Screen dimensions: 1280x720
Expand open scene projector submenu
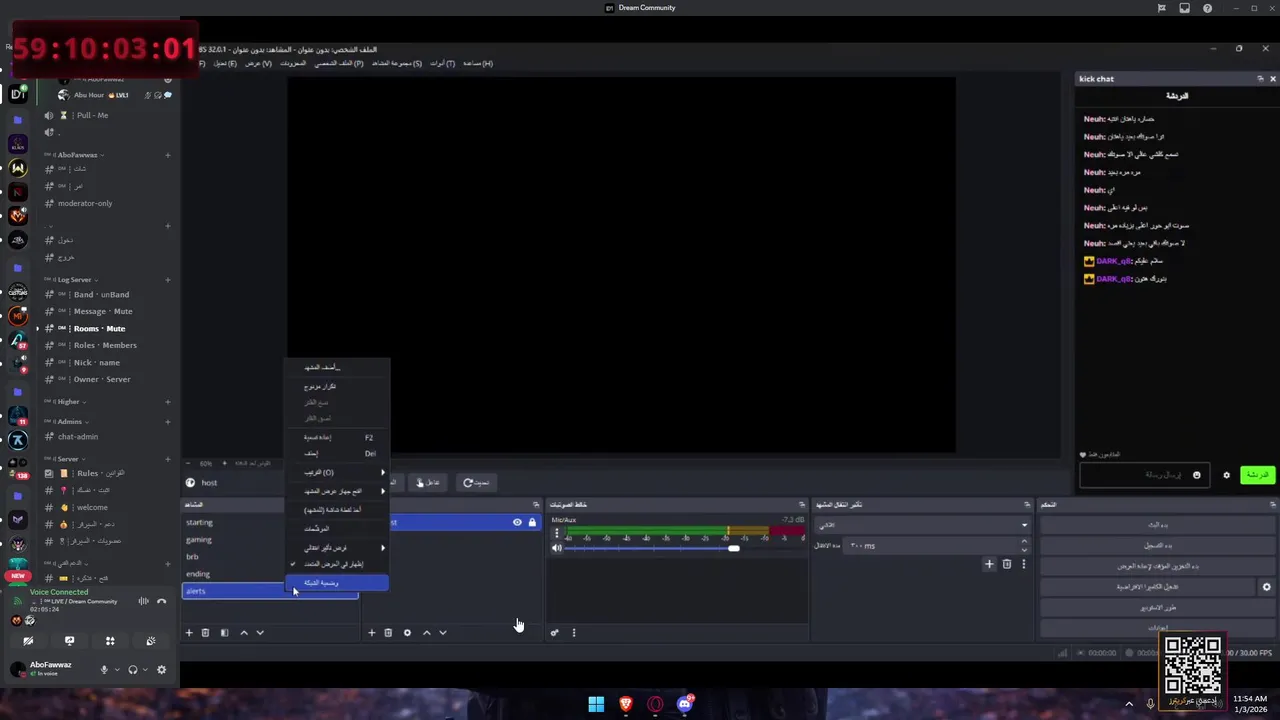tap(336, 491)
